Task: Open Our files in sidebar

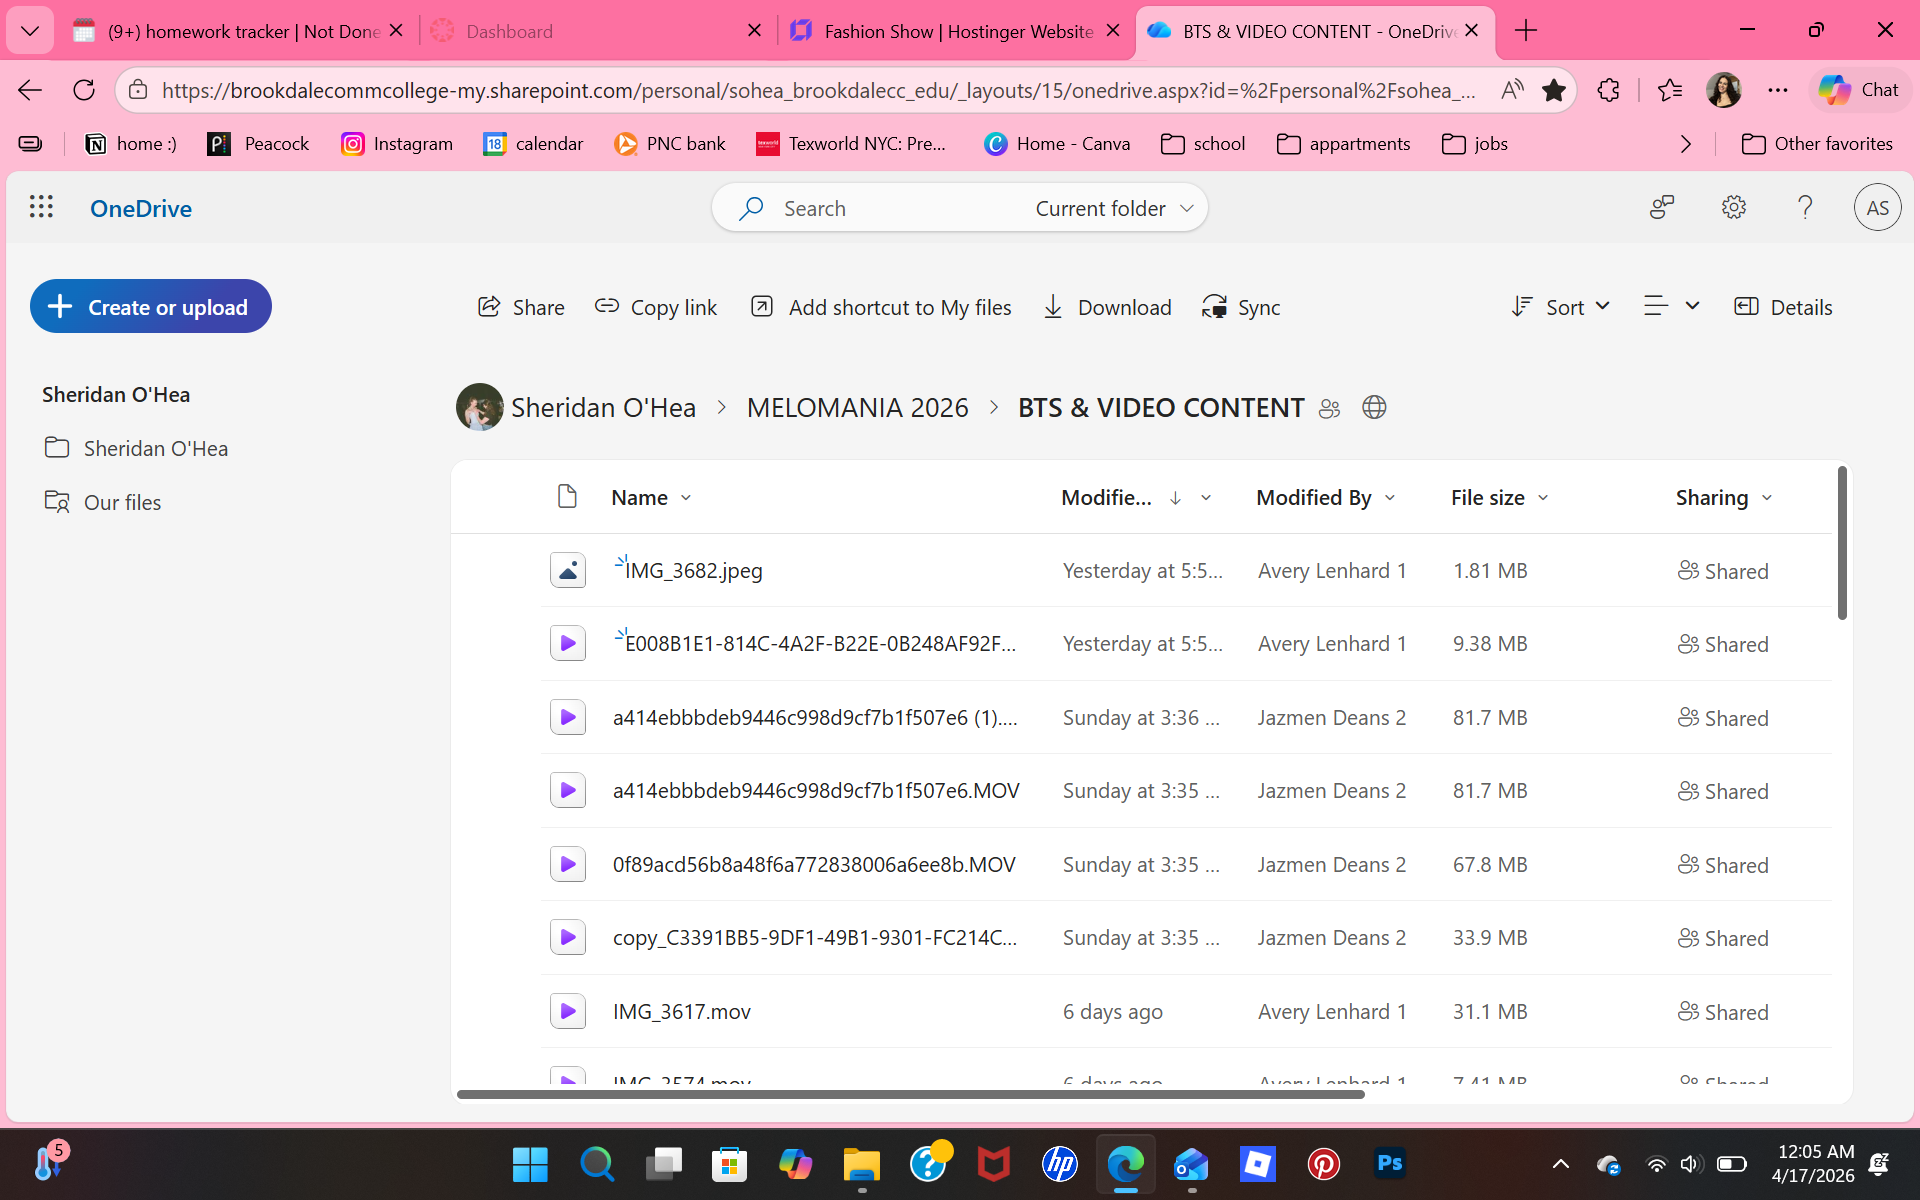Action: [x=122, y=502]
